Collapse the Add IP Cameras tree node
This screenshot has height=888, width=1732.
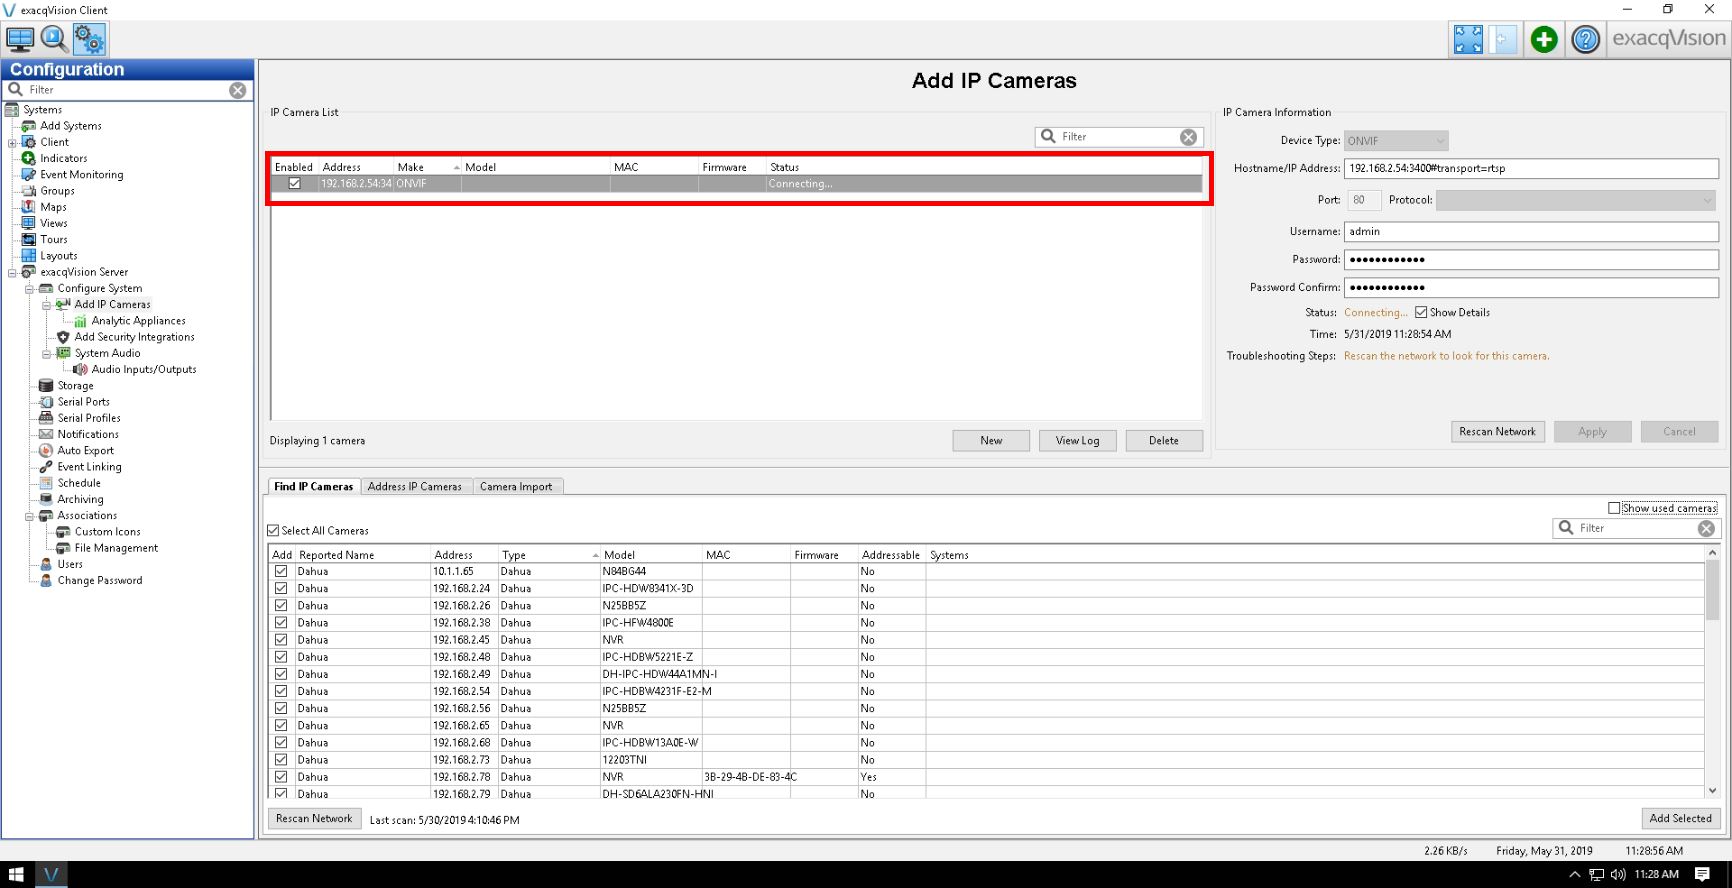[x=46, y=305]
